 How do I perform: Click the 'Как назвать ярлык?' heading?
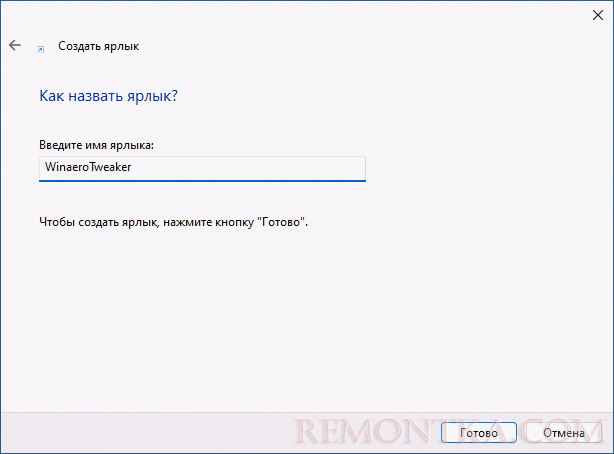108,96
